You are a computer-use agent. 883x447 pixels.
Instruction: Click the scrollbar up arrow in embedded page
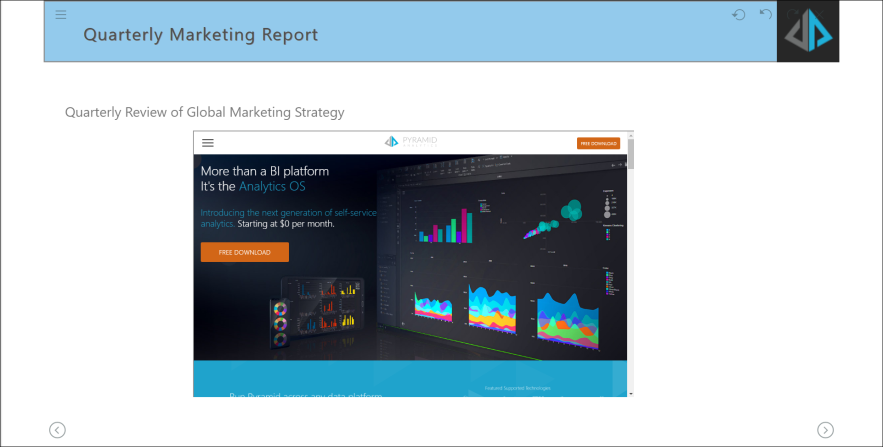click(x=630, y=135)
